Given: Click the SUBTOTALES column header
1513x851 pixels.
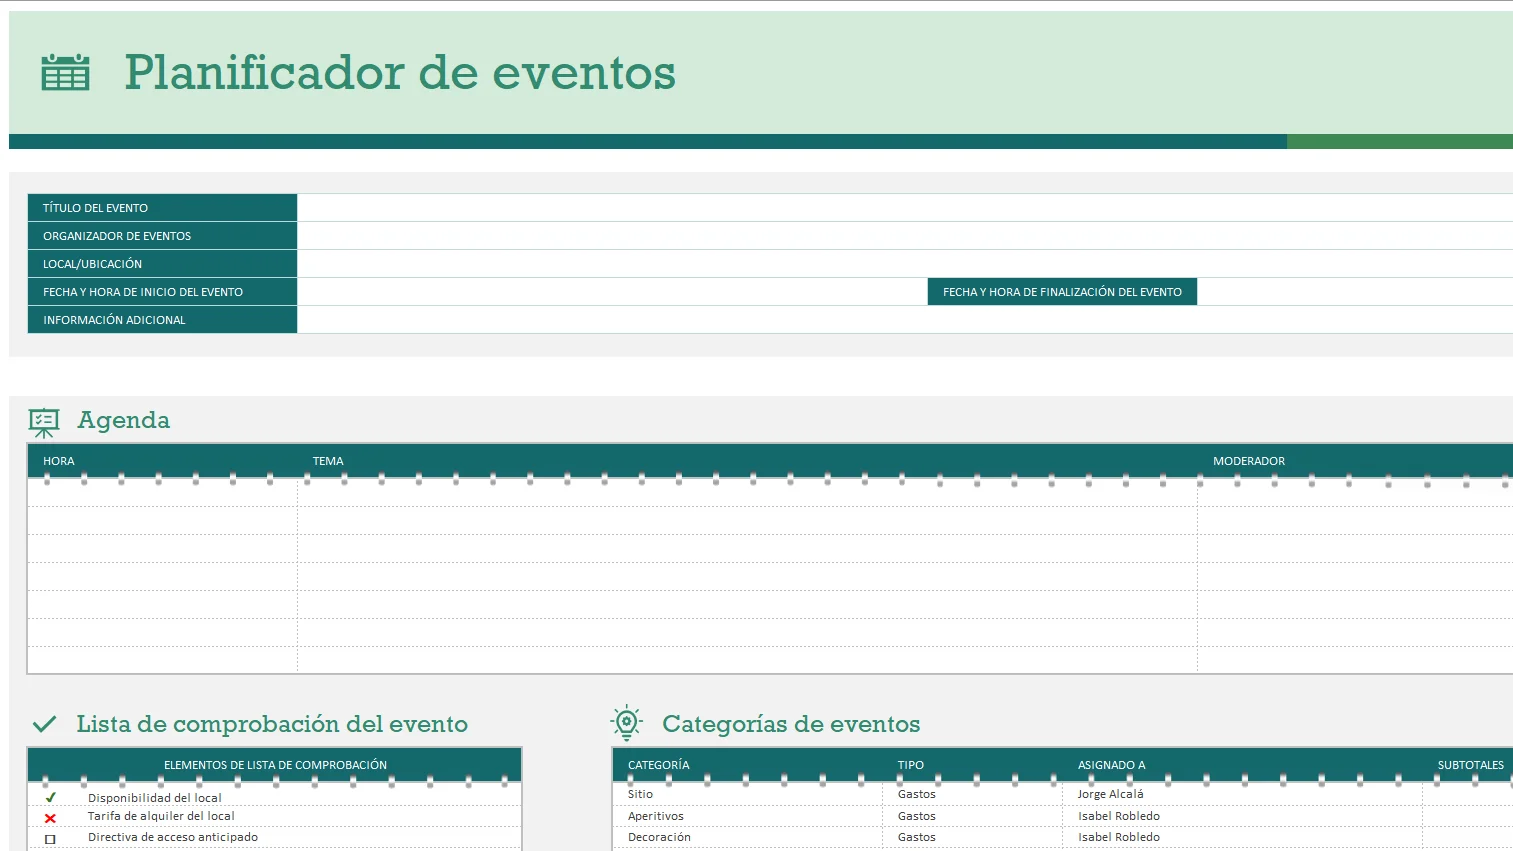Looking at the screenshot, I should (x=1471, y=765).
